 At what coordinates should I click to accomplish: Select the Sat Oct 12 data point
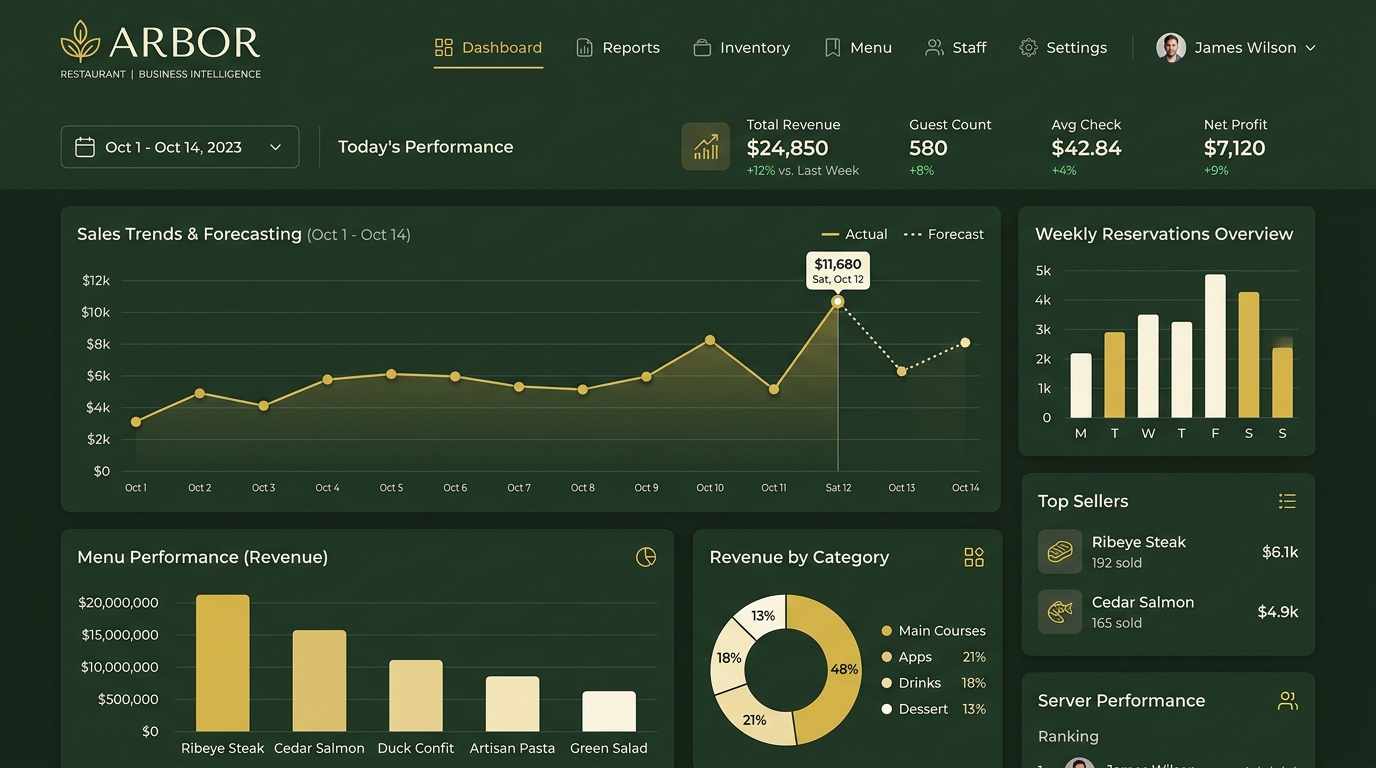point(838,302)
